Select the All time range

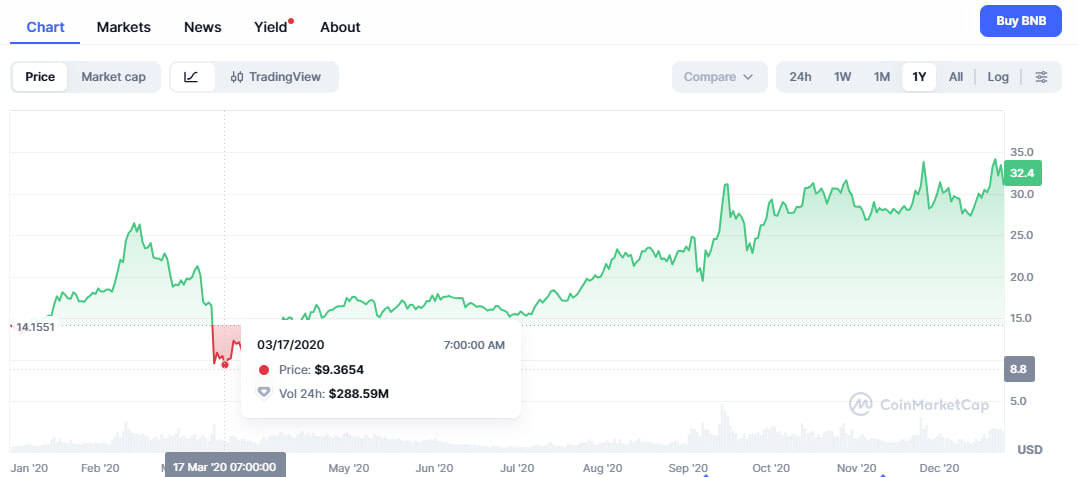(956, 77)
